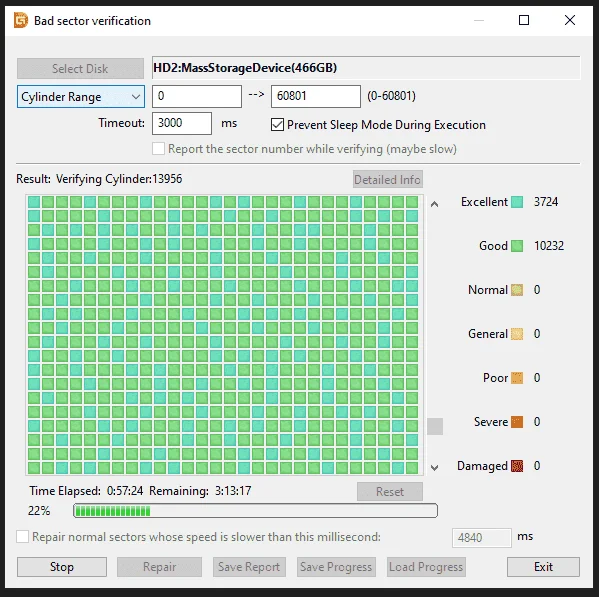Click the grid scrollbar thumb

point(435,426)
